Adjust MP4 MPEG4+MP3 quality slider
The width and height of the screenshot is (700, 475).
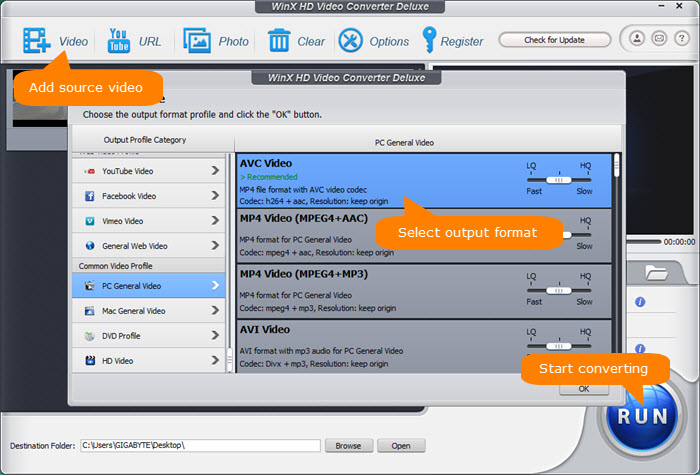[559, 291]
